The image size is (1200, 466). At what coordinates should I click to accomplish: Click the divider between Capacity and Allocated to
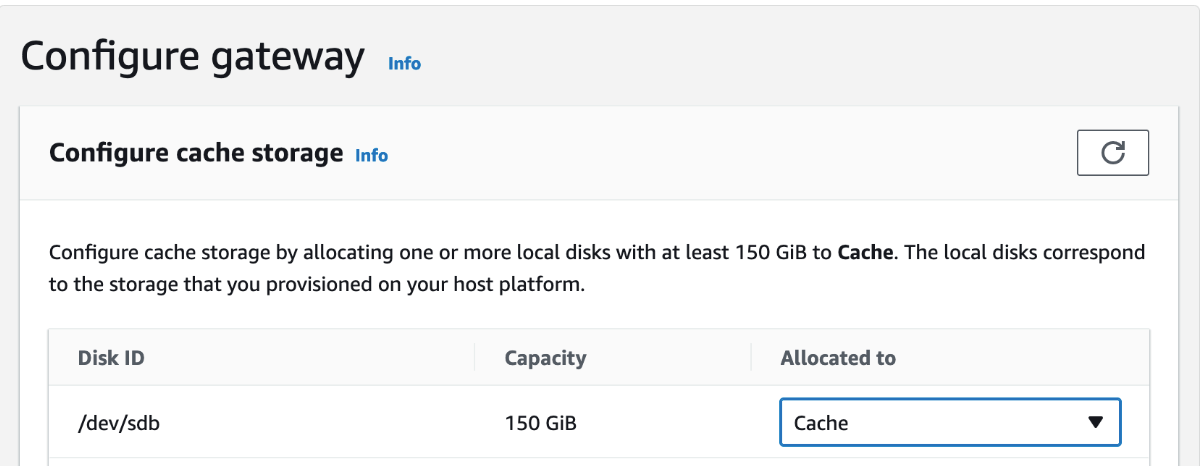[751, 357]
